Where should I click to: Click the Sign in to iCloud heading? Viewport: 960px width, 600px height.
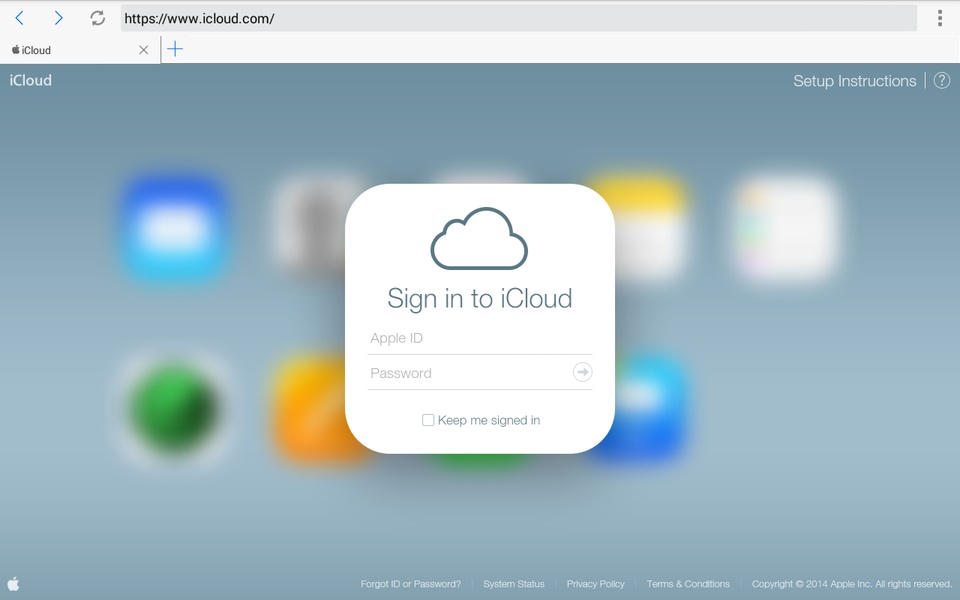click(480, 299)
